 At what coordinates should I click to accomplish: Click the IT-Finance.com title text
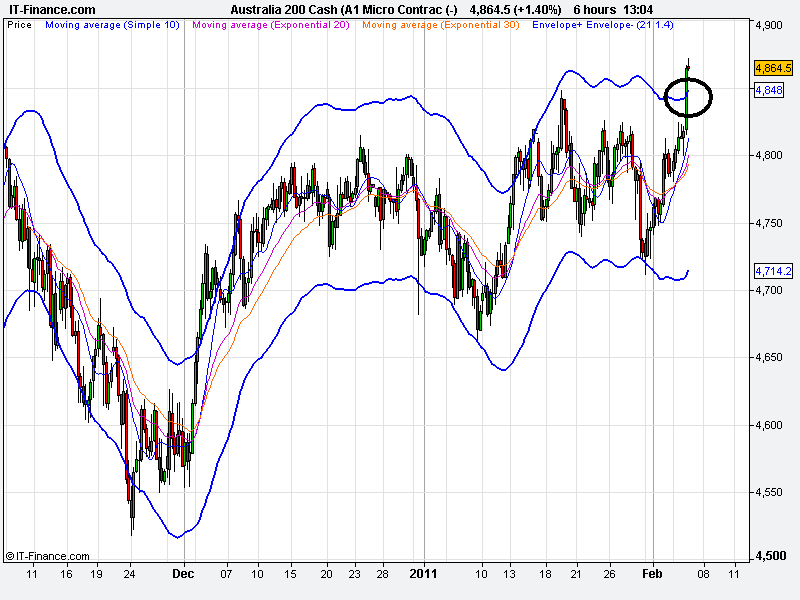[x=52, y=9]
